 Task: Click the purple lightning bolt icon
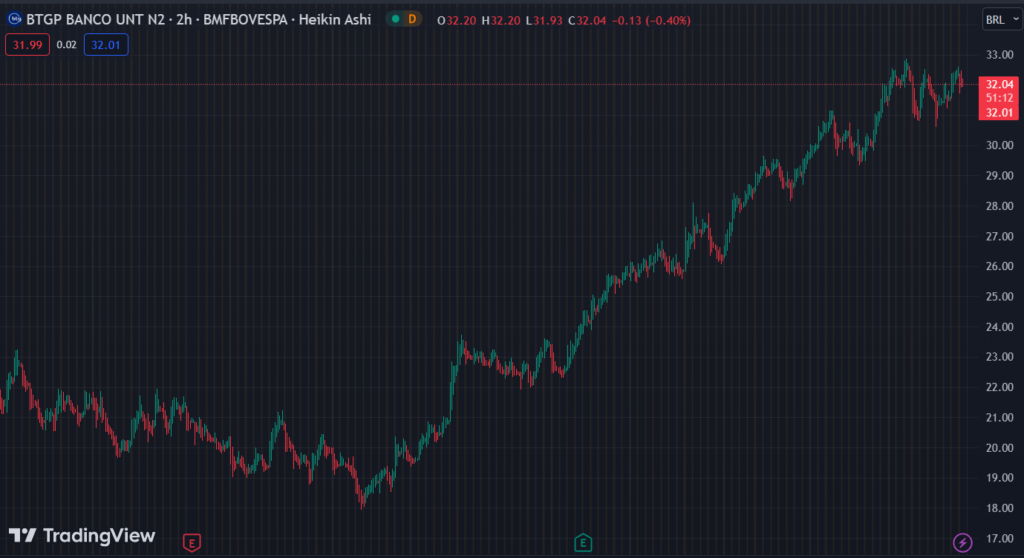point(962,542)
